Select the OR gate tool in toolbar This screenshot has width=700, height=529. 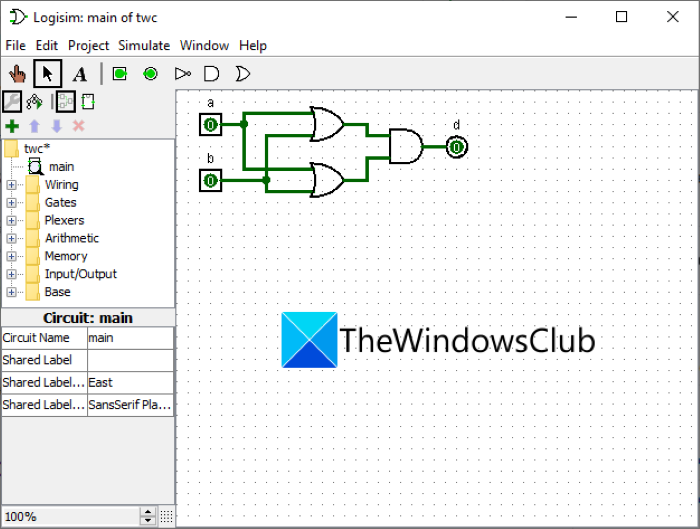click(242, 74)
